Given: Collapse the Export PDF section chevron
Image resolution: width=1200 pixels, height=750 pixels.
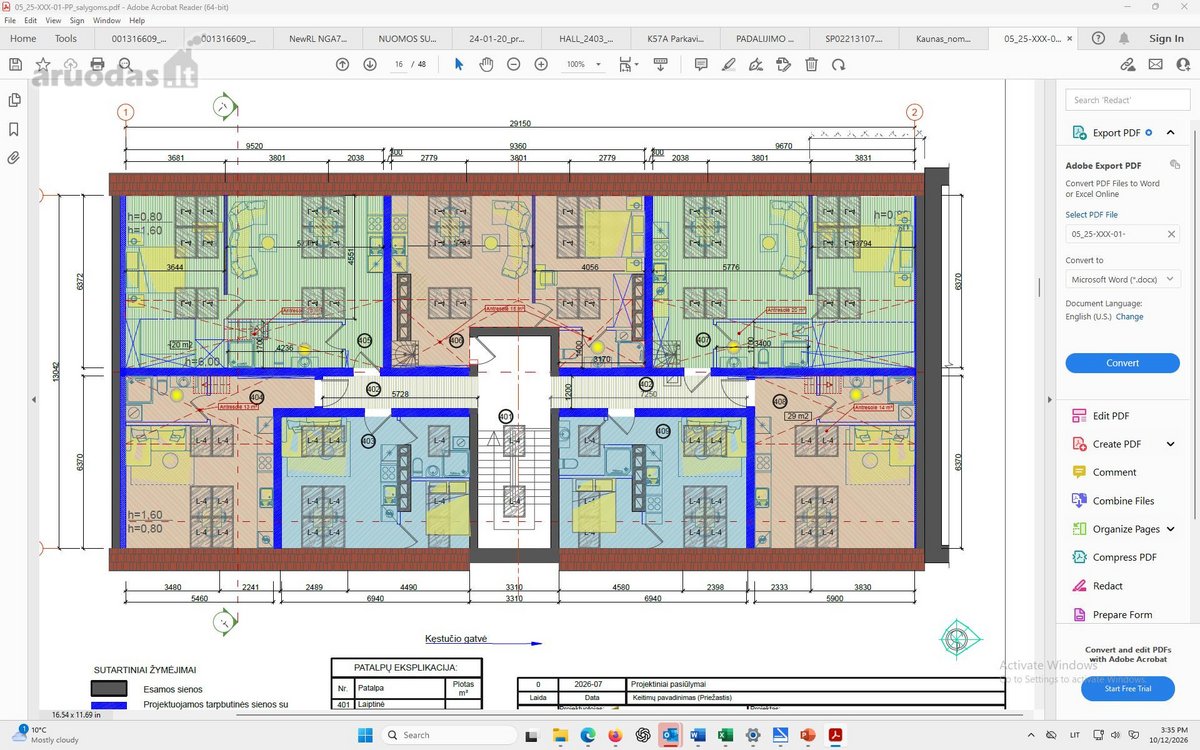Looking at the screenshot, I should click(x=1170, y=132).
